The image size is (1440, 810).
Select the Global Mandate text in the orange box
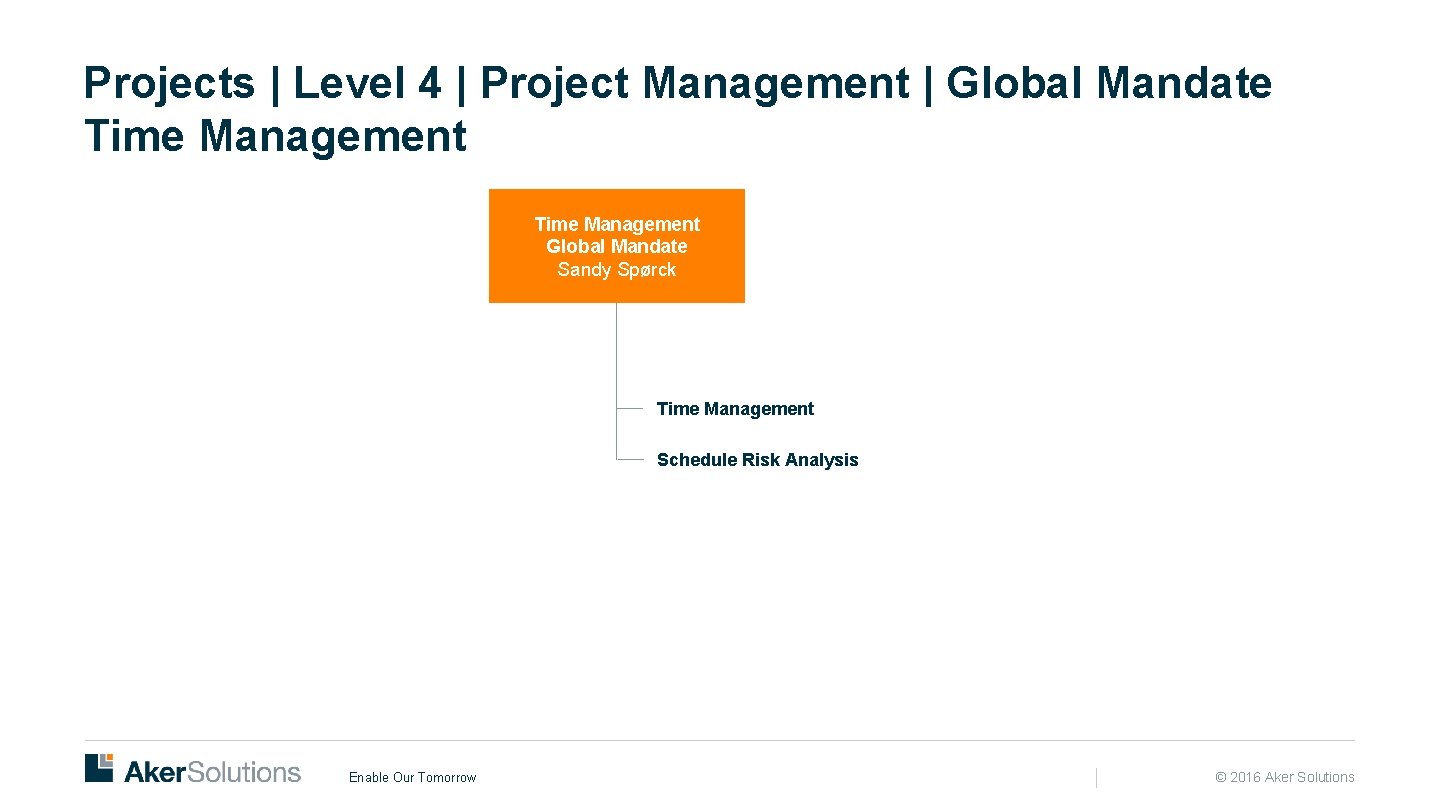pyautogui.click(x=616, y=247)
